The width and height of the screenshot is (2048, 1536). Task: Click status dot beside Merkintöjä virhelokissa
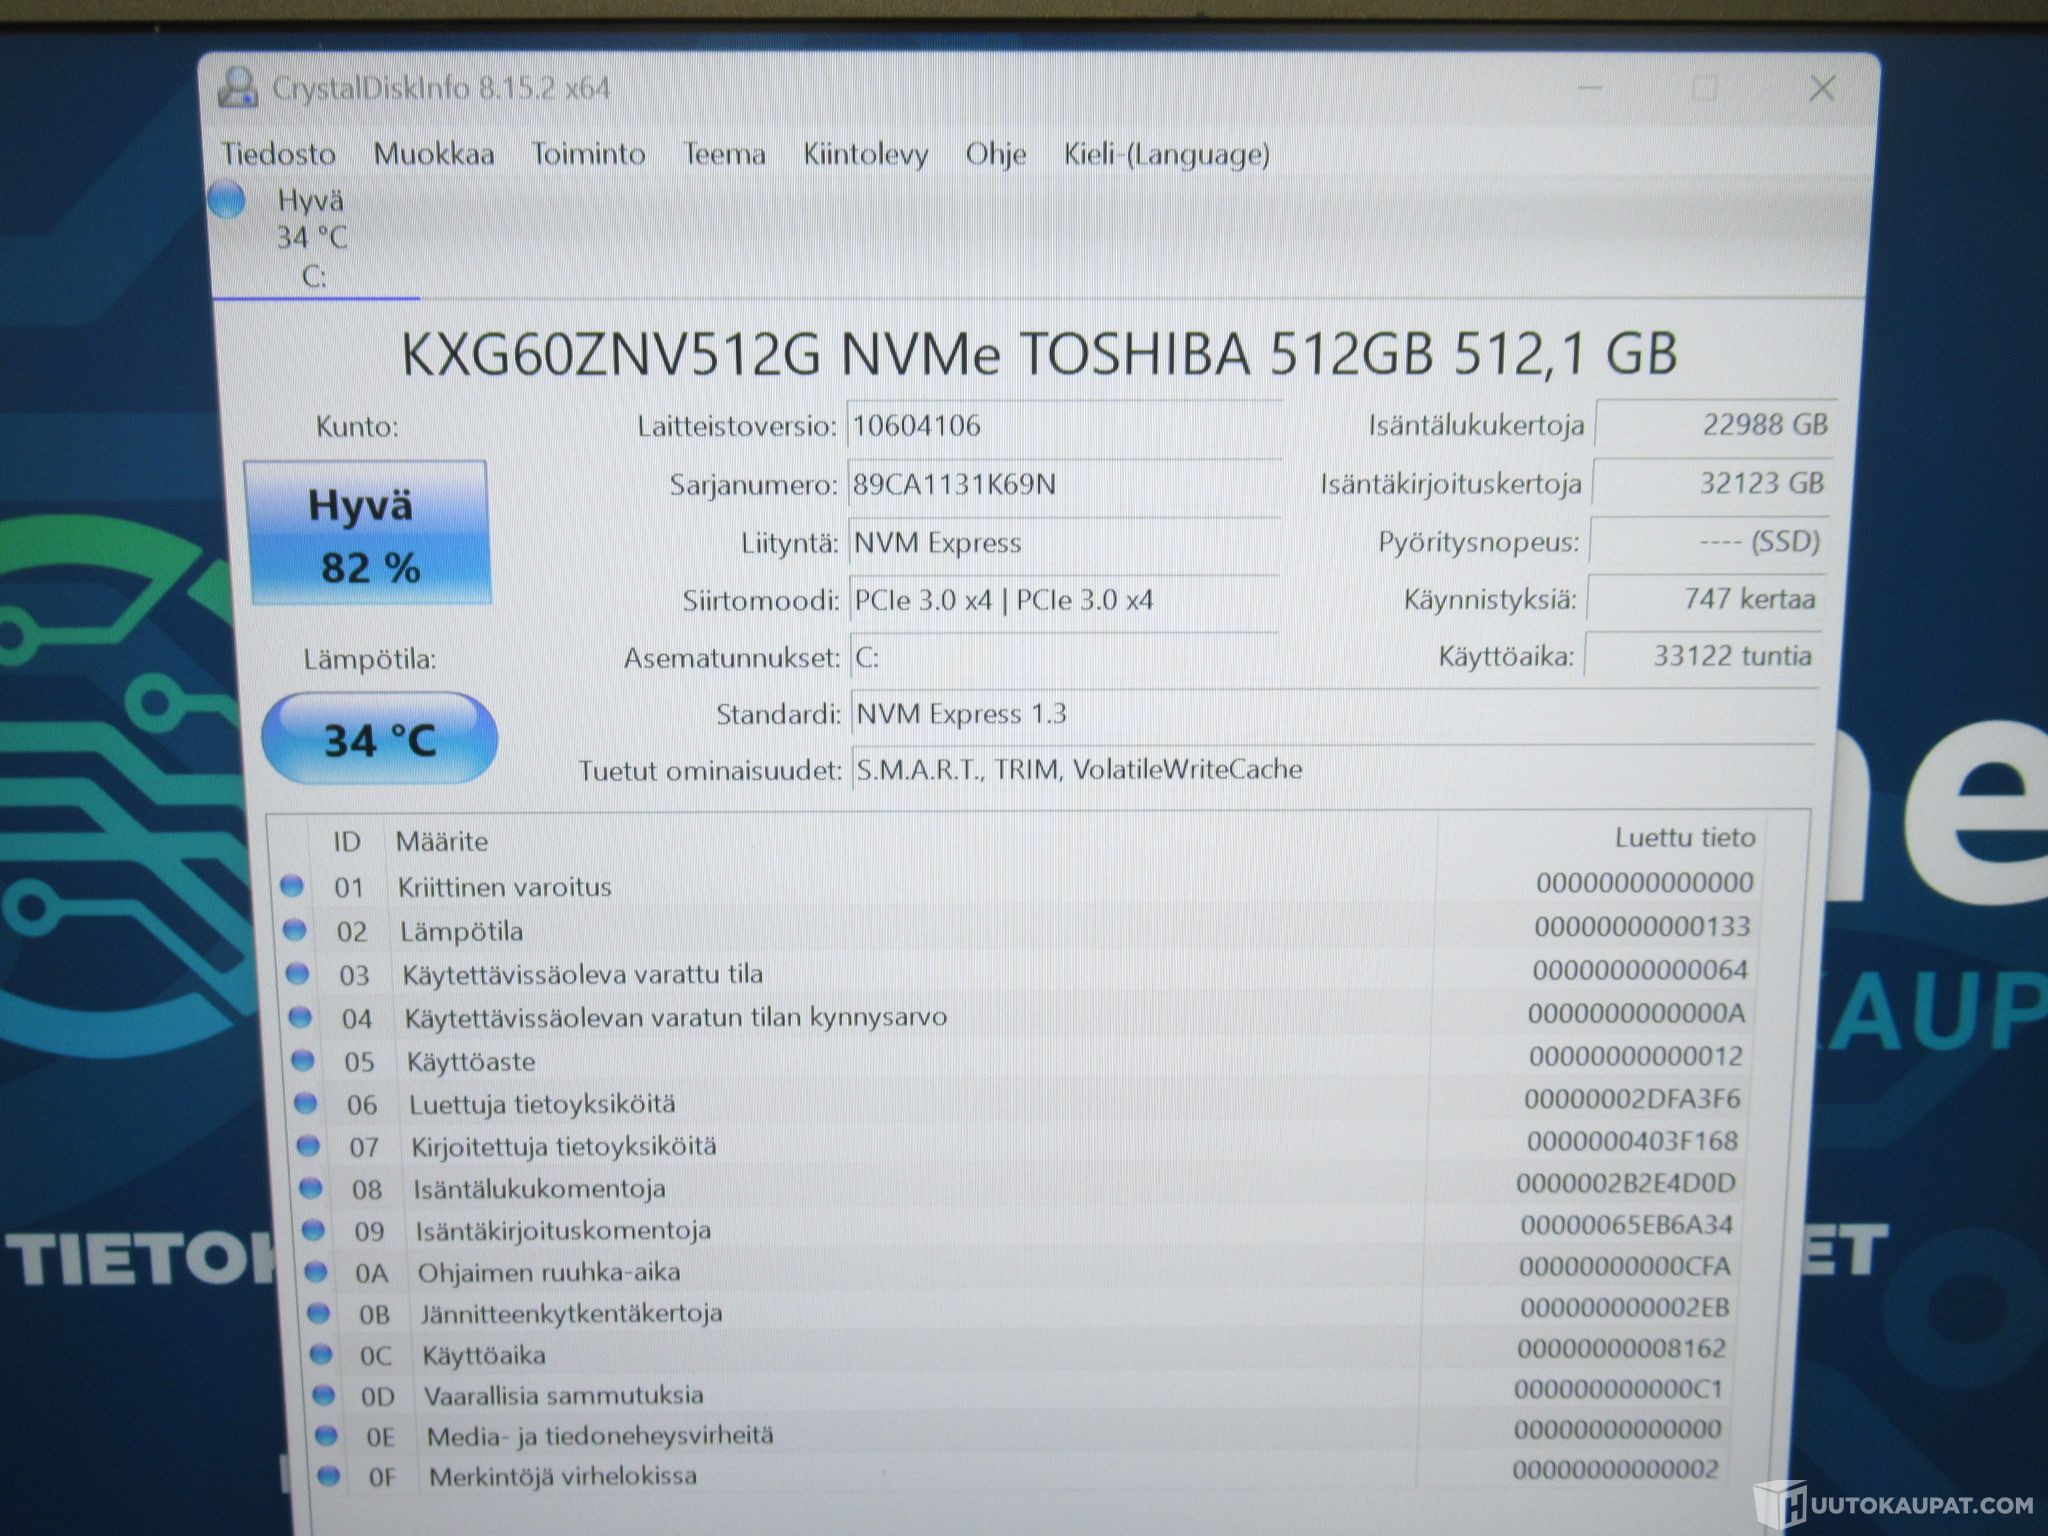tap(328, 1475)
